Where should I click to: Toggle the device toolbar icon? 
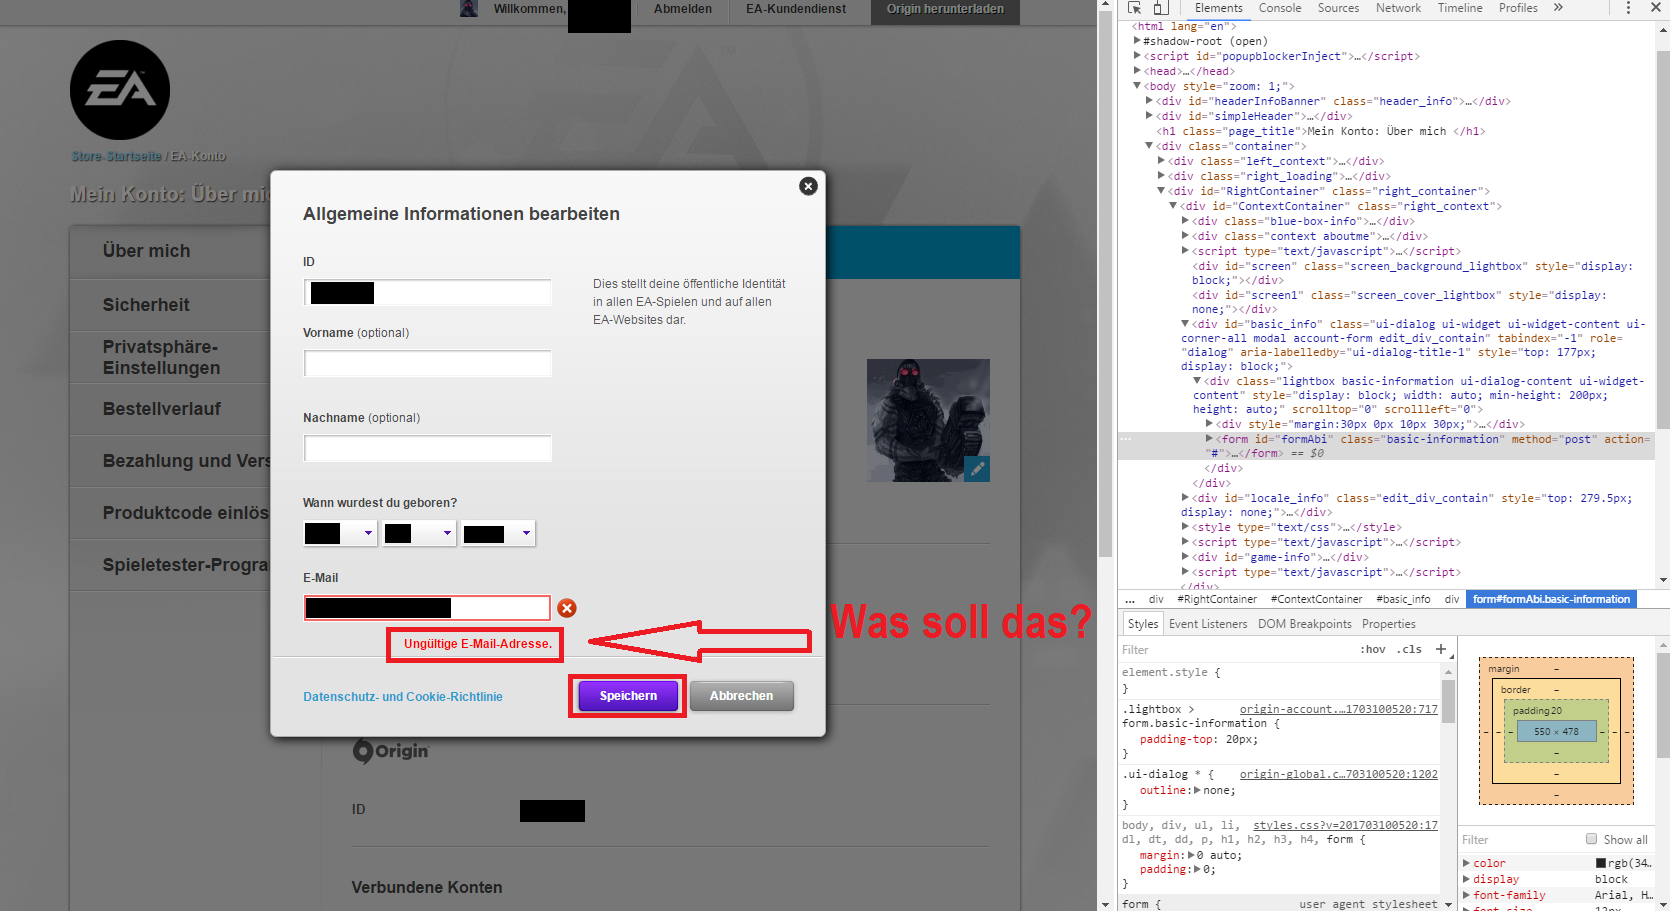point(1160,8)
